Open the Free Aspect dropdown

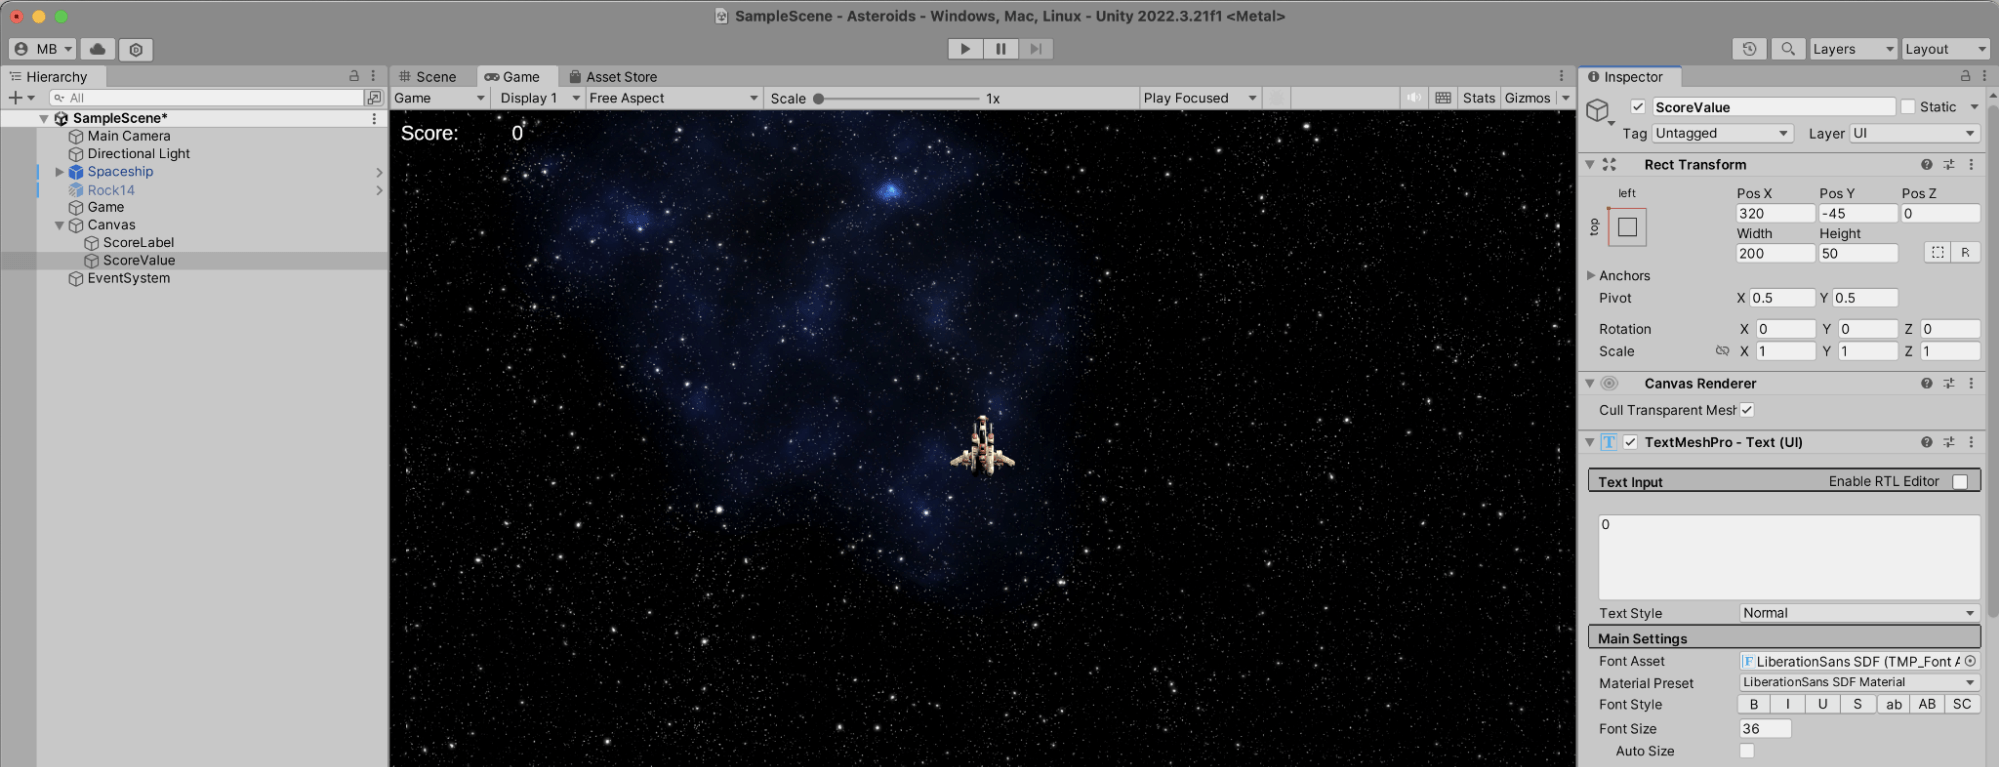click(673, 98)
